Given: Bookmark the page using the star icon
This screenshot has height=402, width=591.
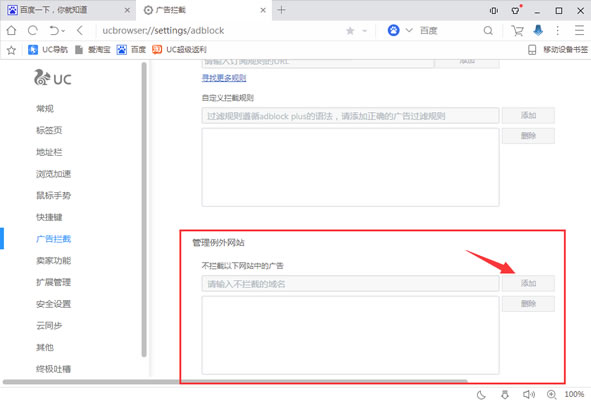Looking at the screenshot, I should [350, 31].
